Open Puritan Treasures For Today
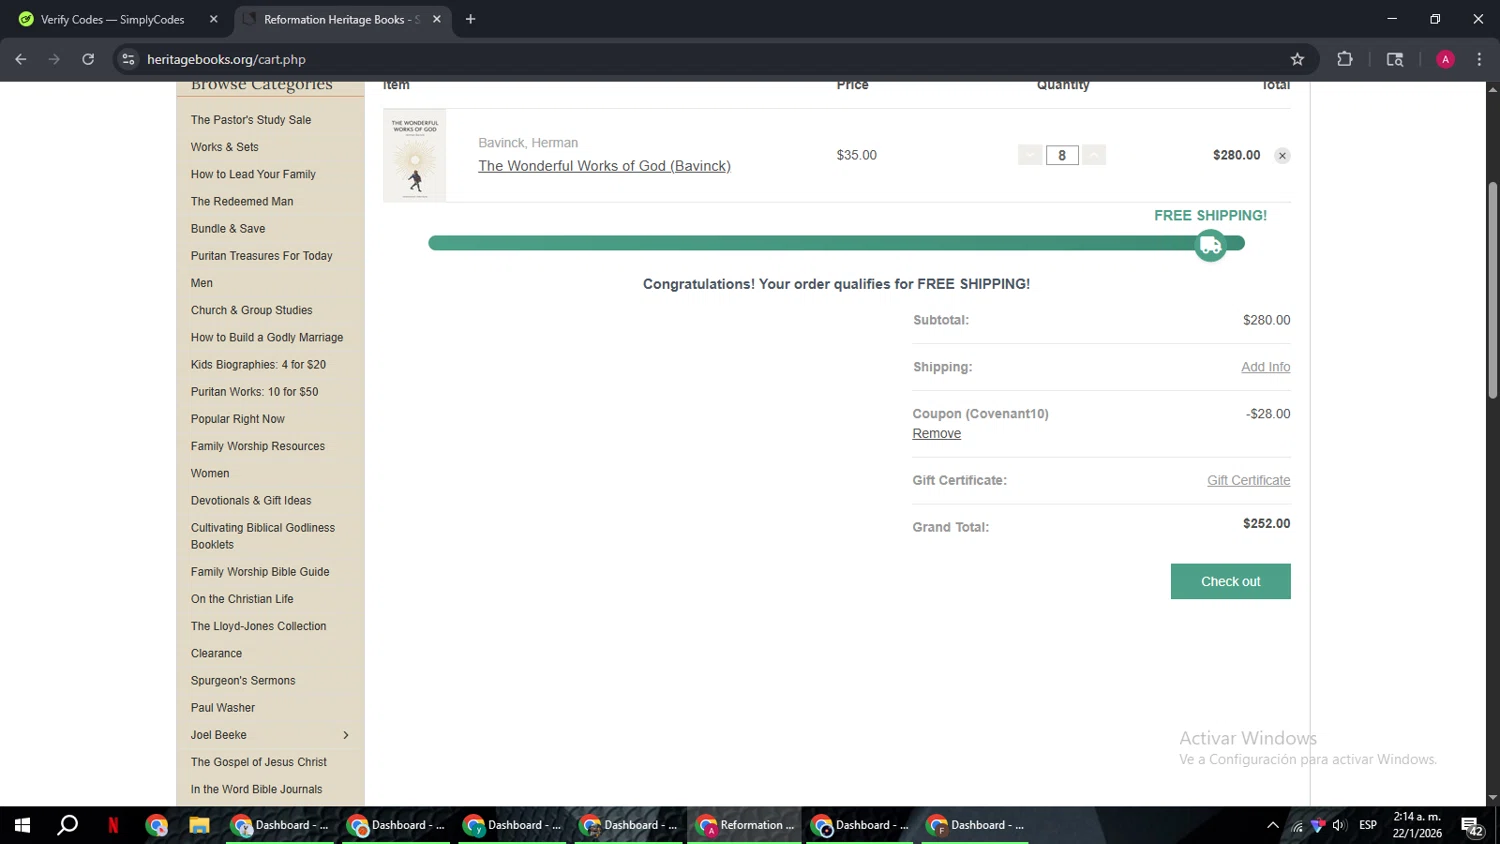The height and width of the screenshot is (844, 1500). tap(261, 256)
